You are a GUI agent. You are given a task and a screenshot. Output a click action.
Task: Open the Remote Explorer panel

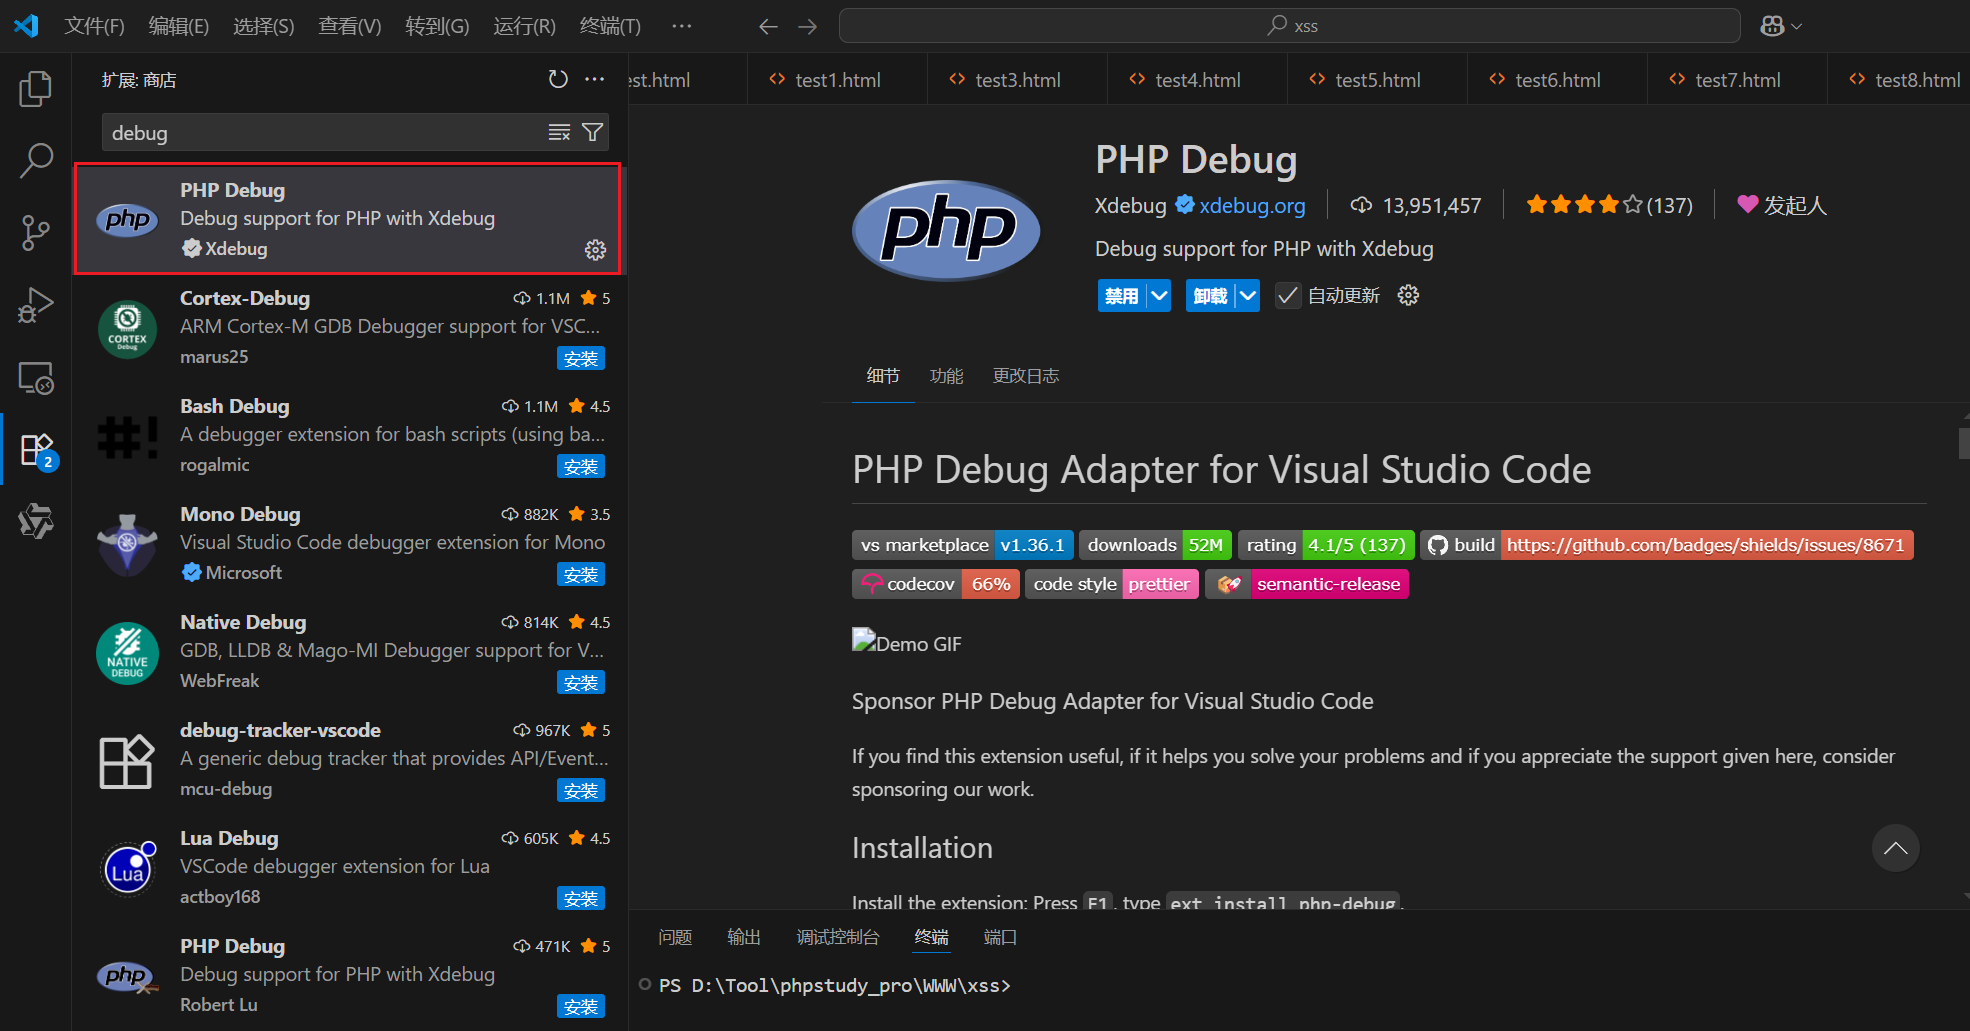(36, 377)
